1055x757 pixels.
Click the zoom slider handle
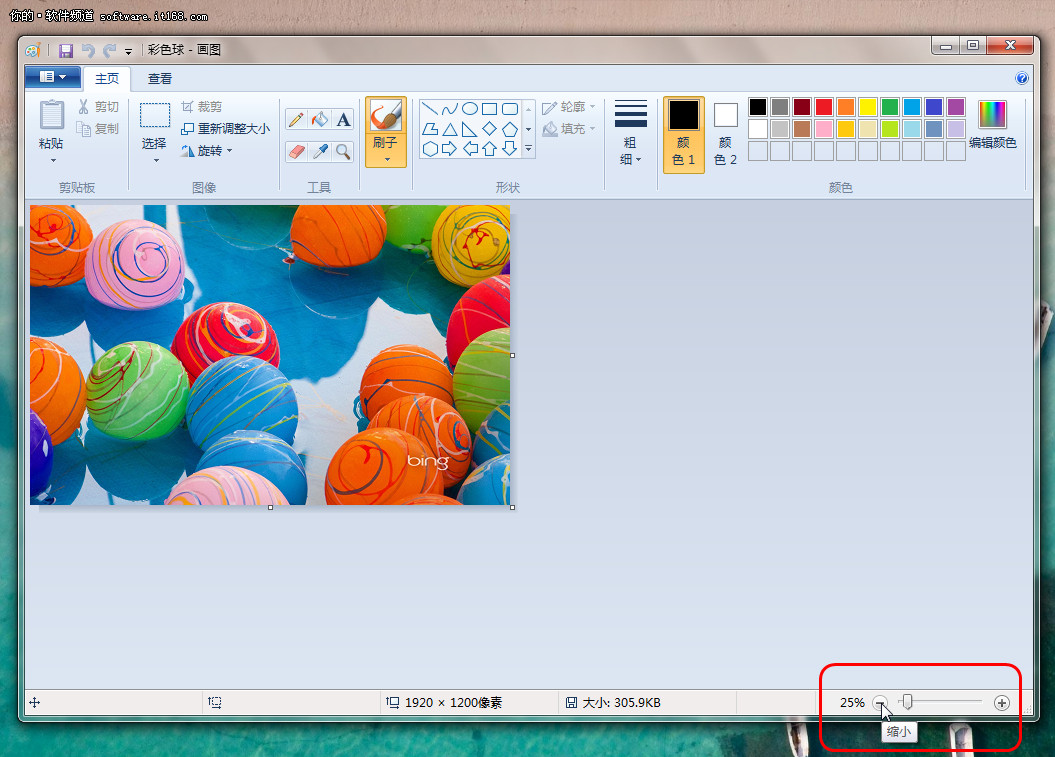908,702
